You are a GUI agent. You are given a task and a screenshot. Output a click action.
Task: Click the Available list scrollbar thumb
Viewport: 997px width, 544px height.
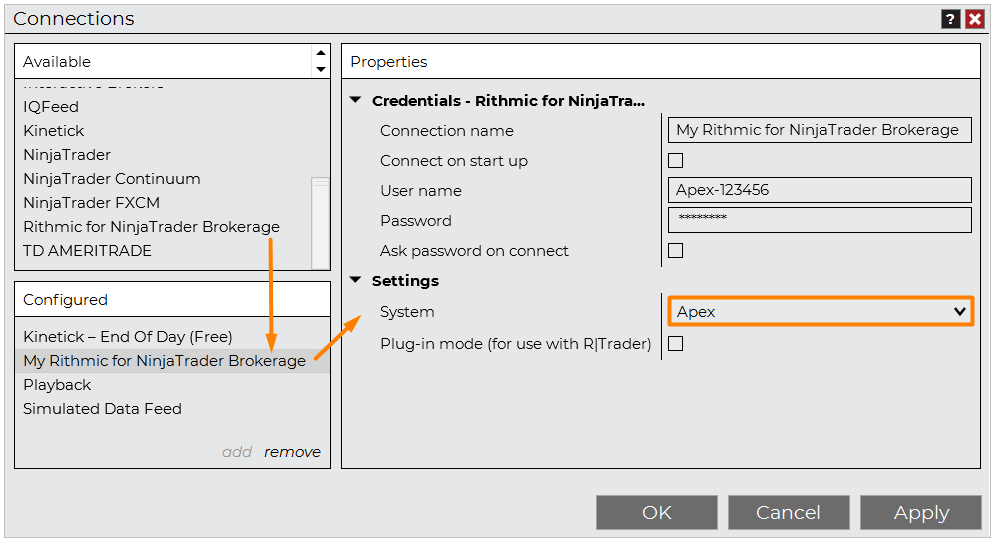(x=320, y=222)
